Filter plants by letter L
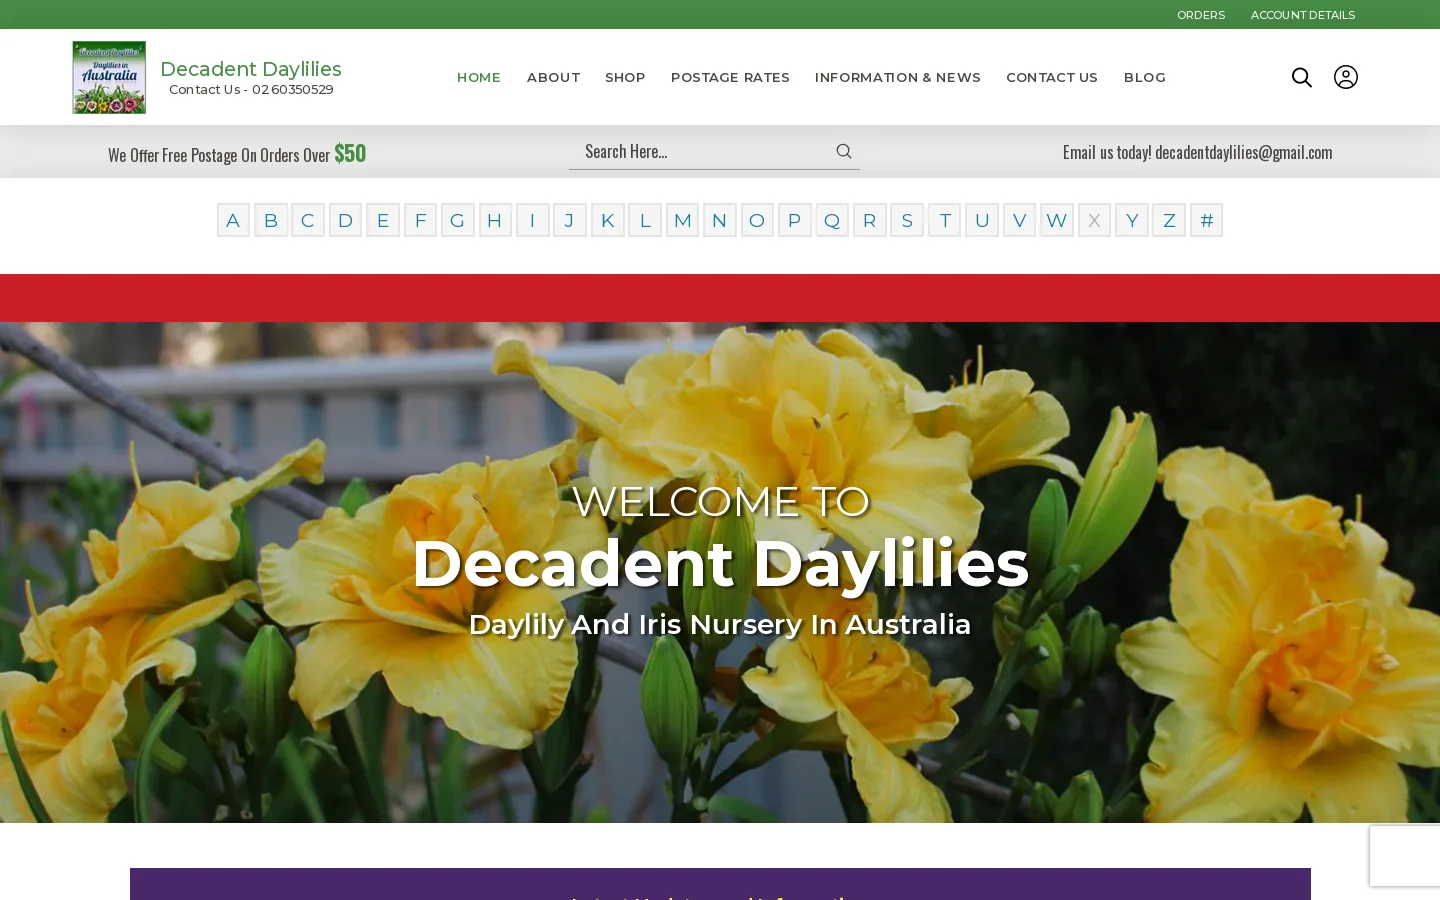This screenshot has height=900, width=1440. (645, 220)
